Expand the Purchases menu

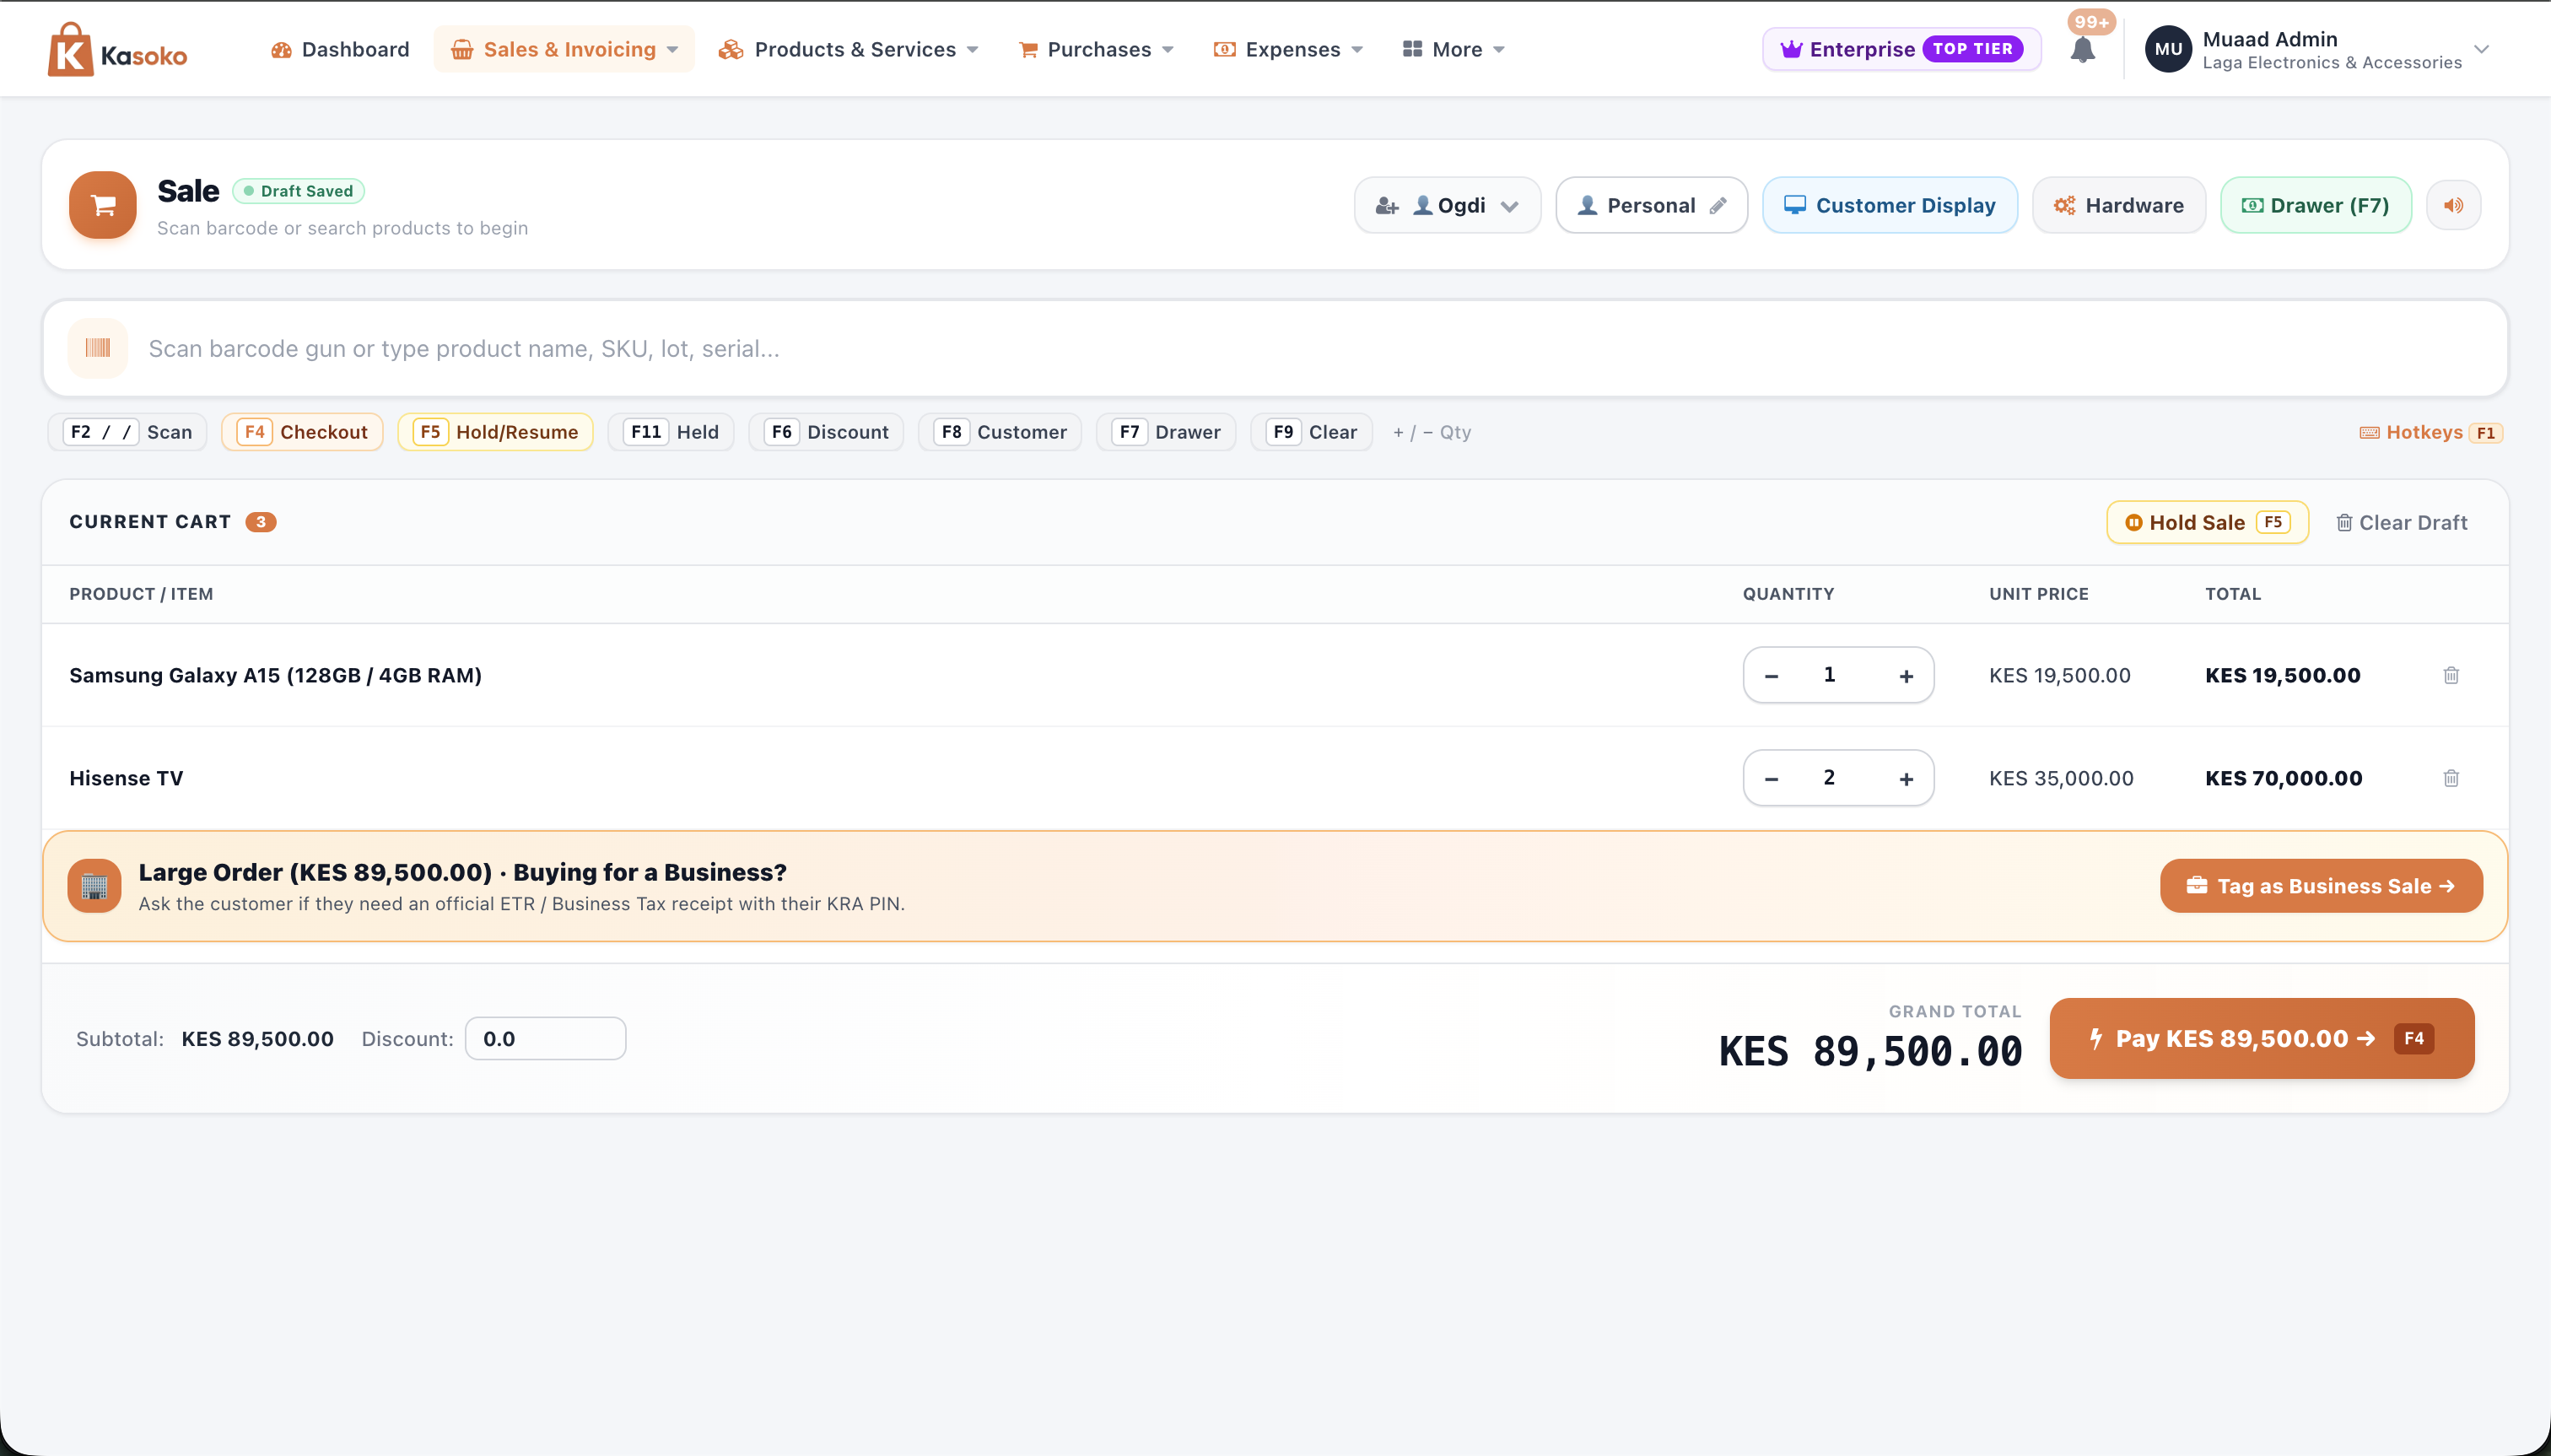(x=1096, y=49)
